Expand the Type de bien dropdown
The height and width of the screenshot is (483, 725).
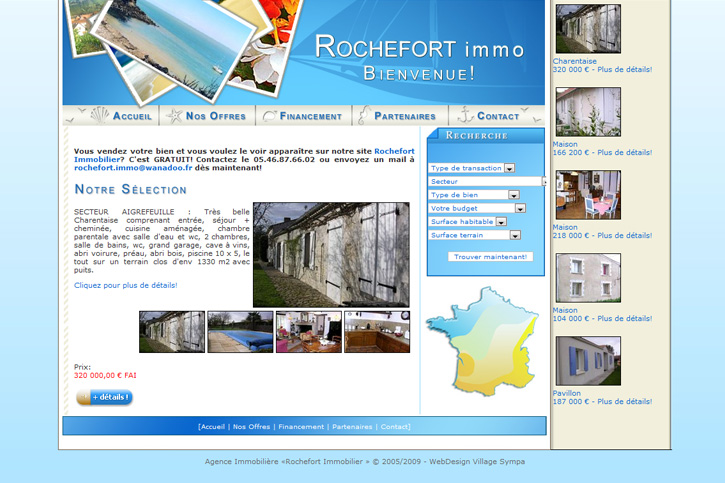(x=514, y=195)
